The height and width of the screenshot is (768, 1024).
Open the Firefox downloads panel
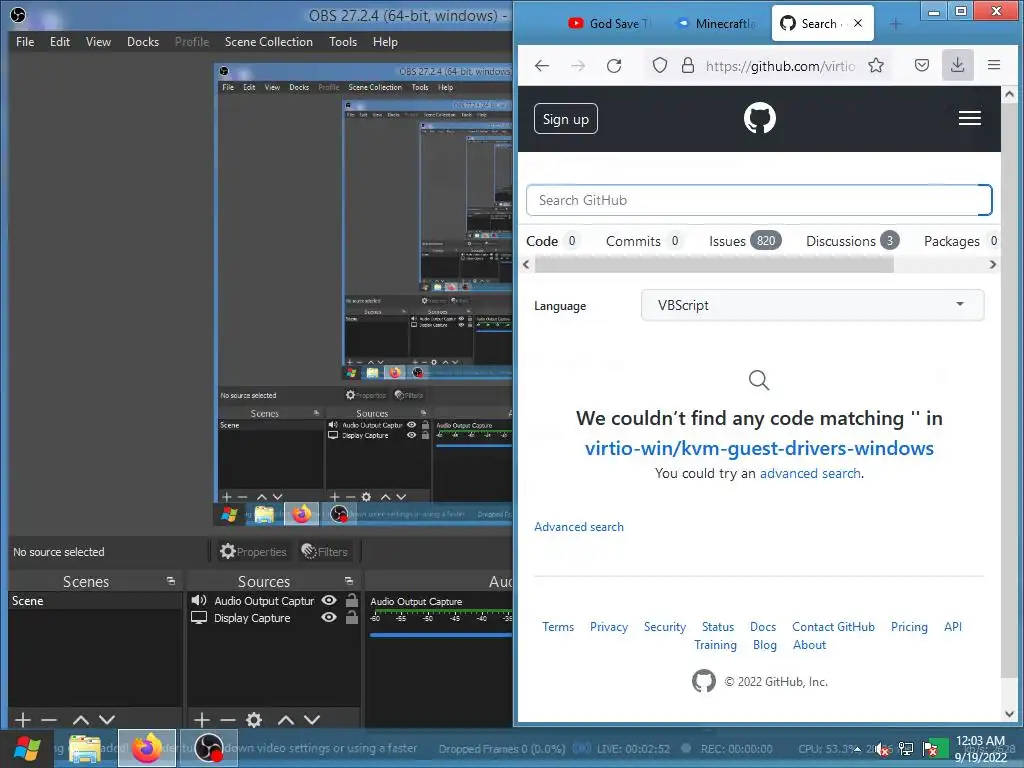pos(957,65)
